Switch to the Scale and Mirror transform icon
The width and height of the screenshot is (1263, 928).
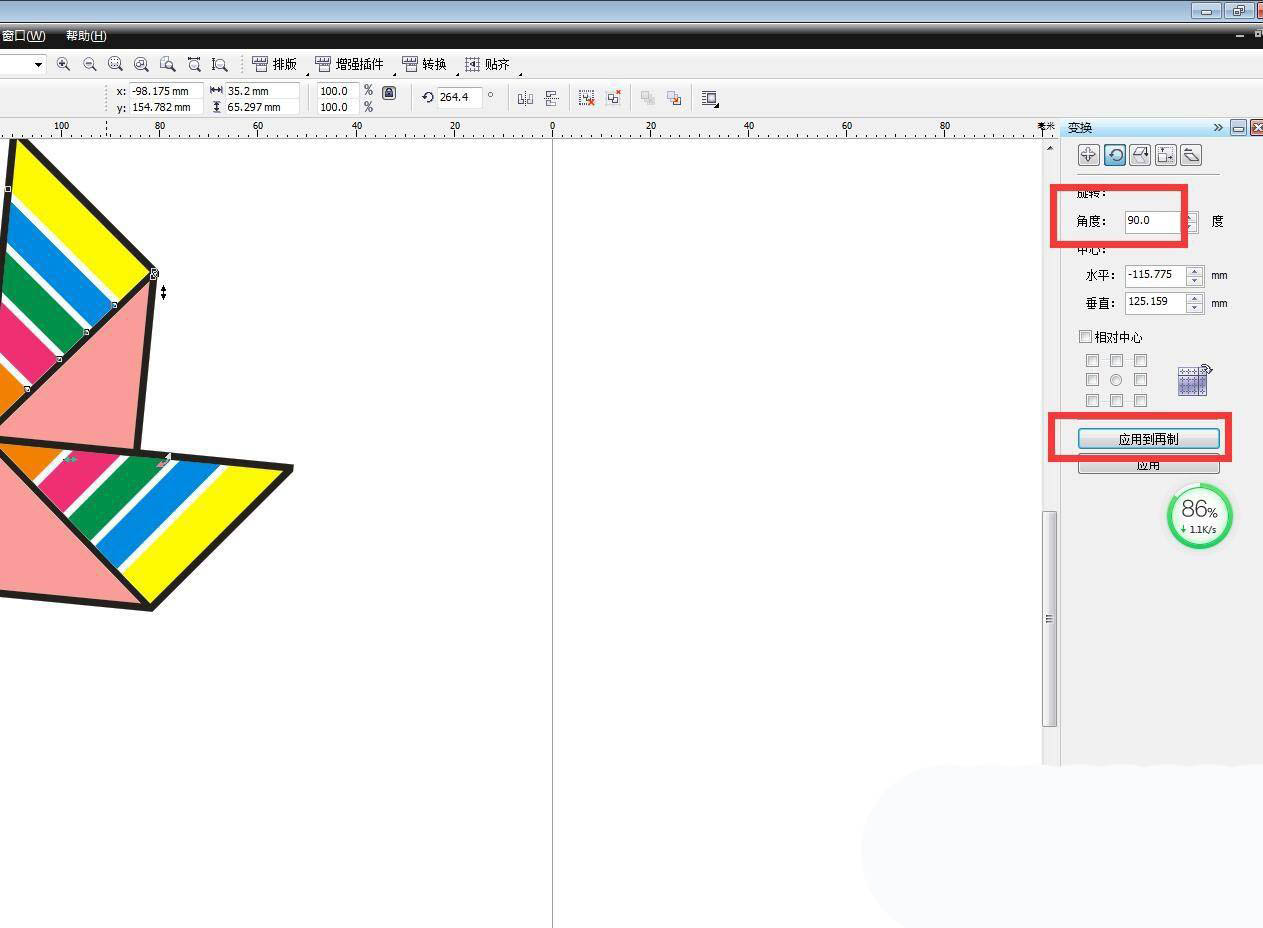pos(1140,155)
